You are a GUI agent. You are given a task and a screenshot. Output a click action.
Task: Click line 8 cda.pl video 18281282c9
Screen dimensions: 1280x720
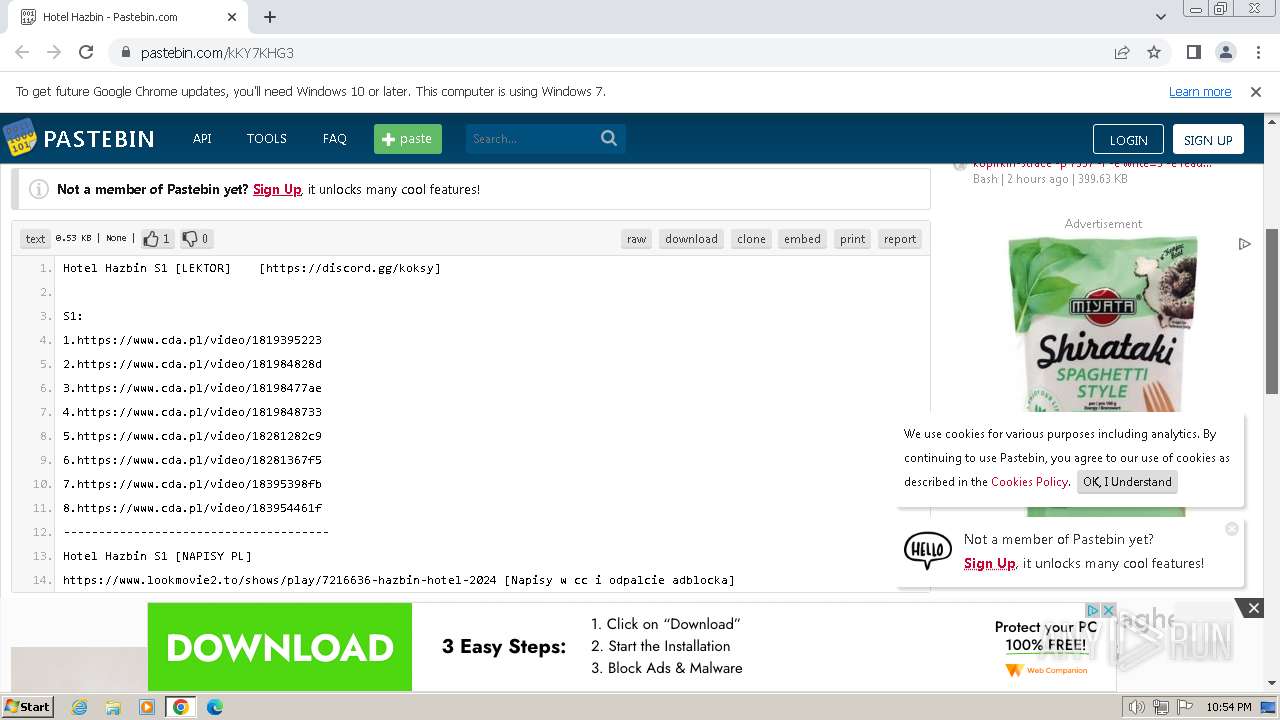click(192, 436)
